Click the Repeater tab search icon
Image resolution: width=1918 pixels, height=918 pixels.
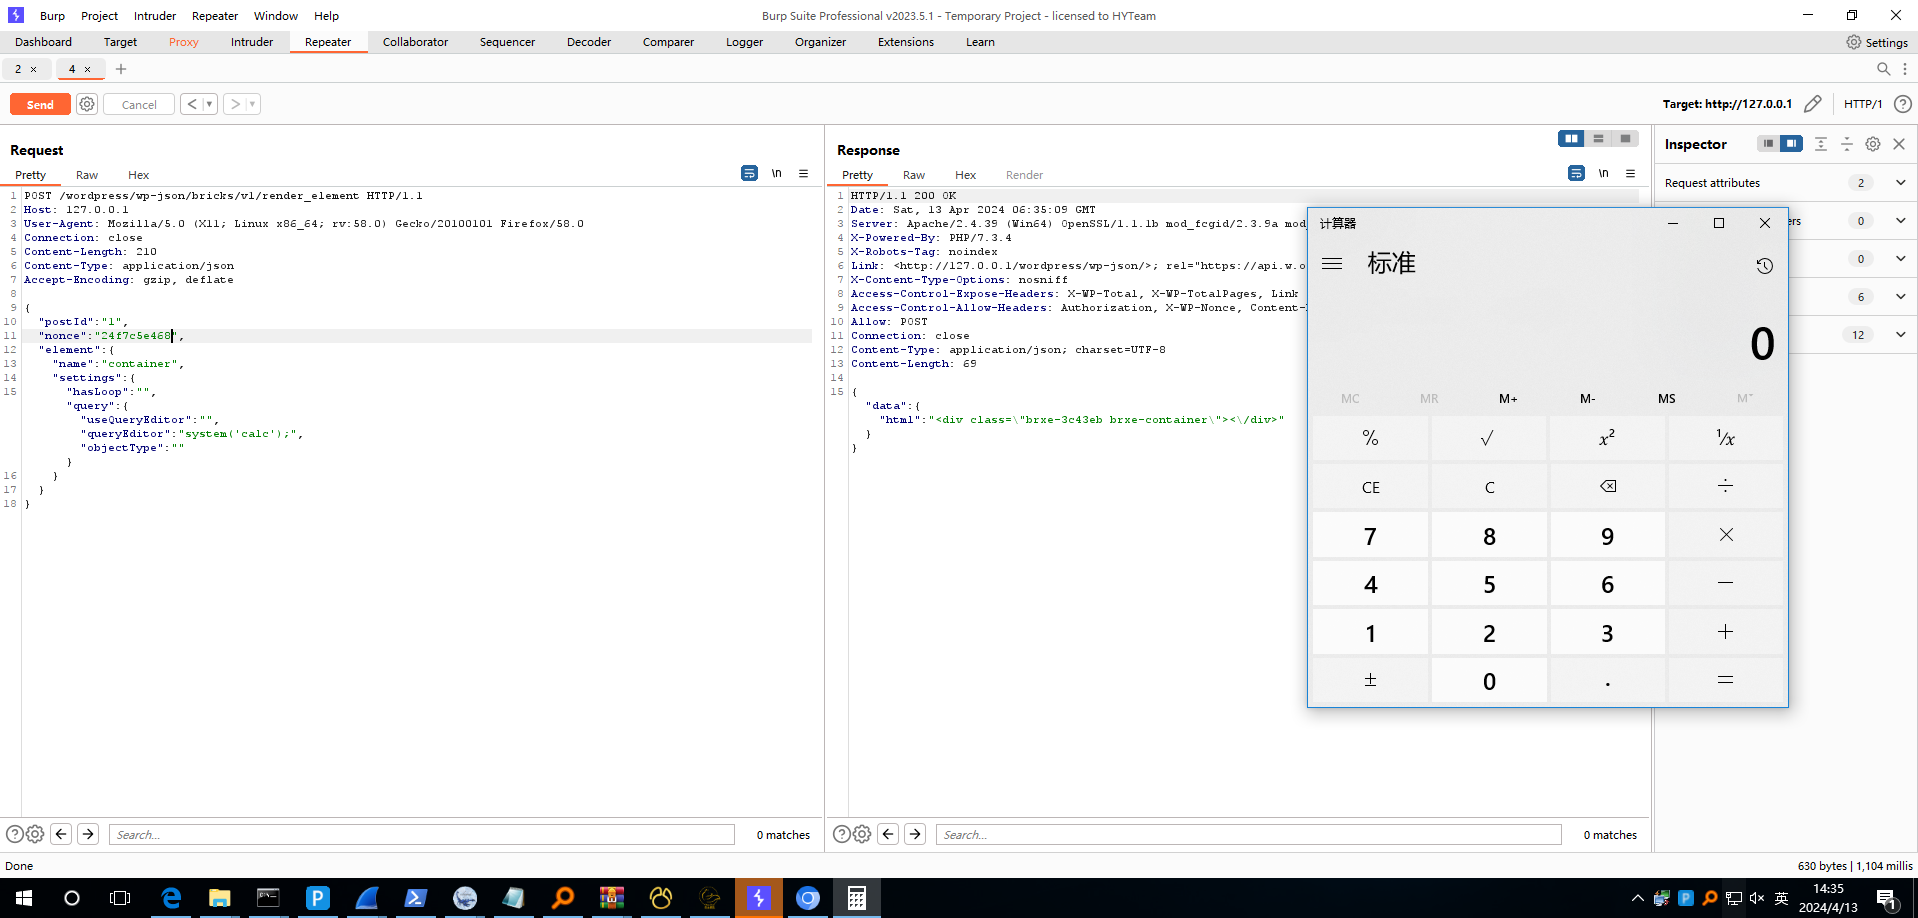tap(1883, 69)
